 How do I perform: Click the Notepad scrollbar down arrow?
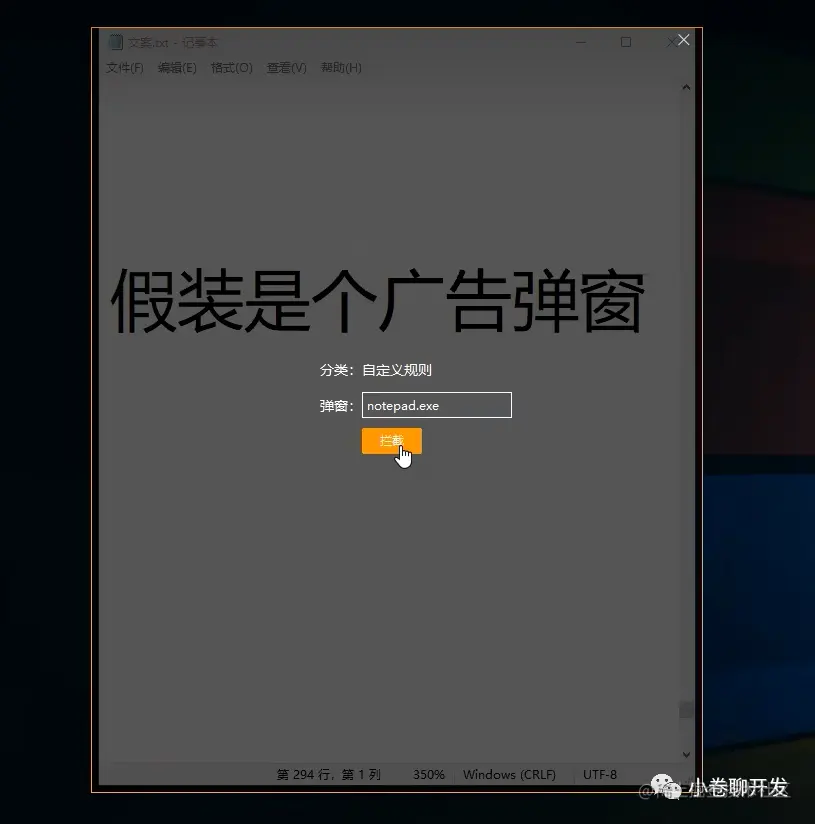pos(686,755)
